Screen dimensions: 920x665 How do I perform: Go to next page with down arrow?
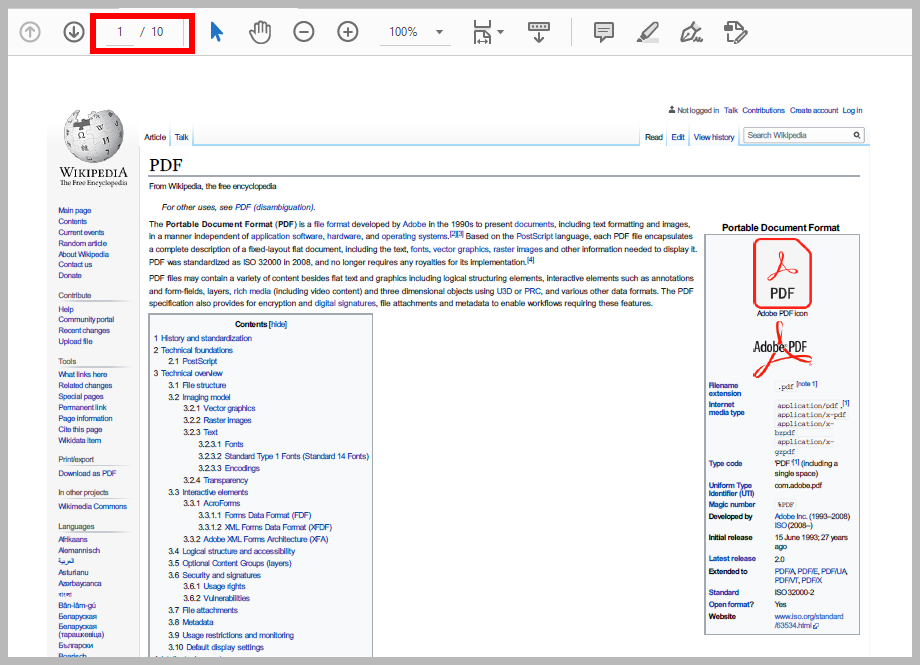coord(74,32)
